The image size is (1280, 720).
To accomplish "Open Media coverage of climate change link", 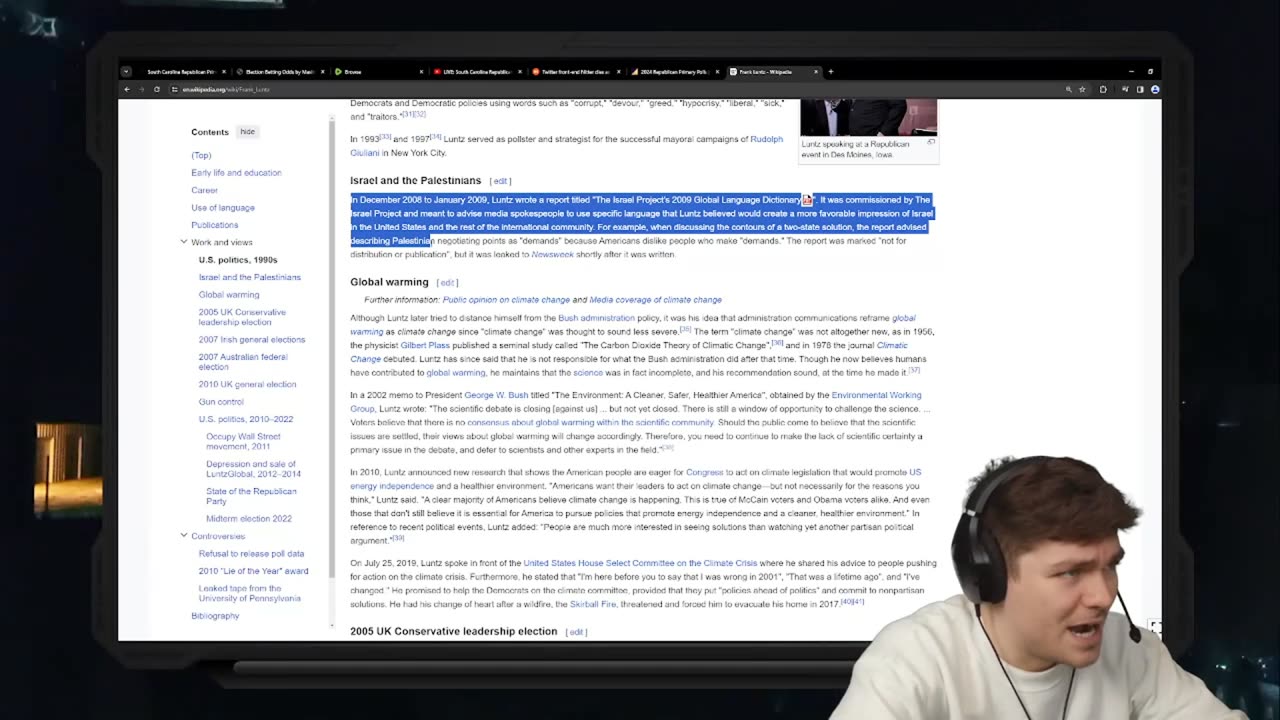I will tap(655, 299).
